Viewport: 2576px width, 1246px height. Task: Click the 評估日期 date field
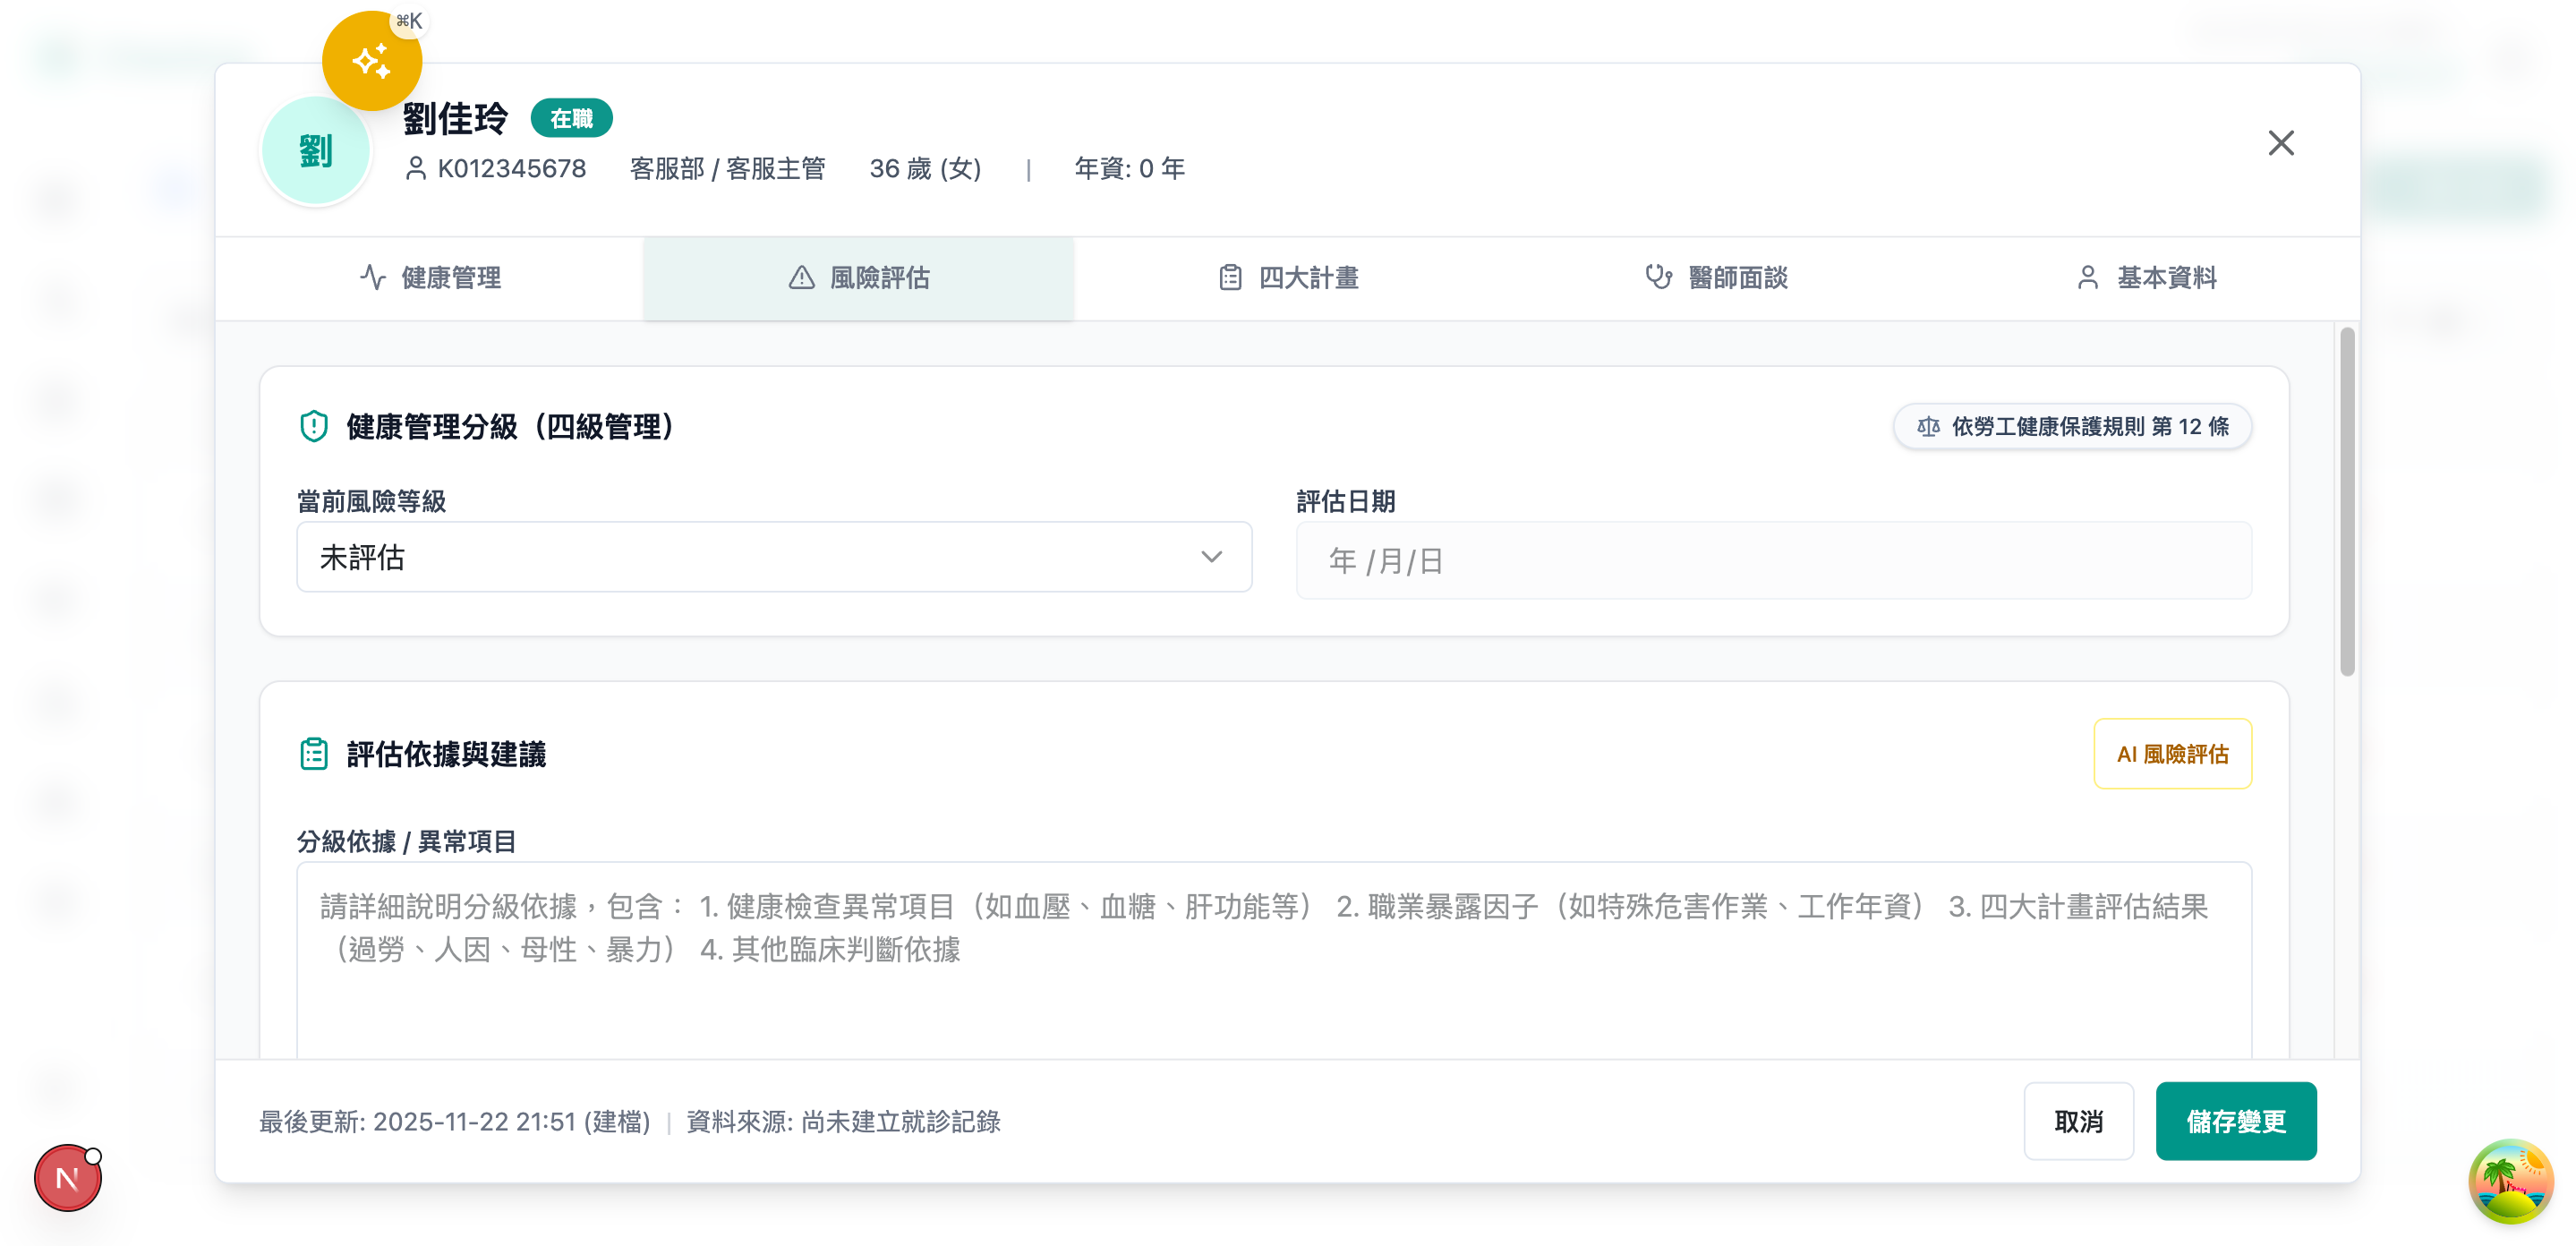click(x=1774, y=561)
